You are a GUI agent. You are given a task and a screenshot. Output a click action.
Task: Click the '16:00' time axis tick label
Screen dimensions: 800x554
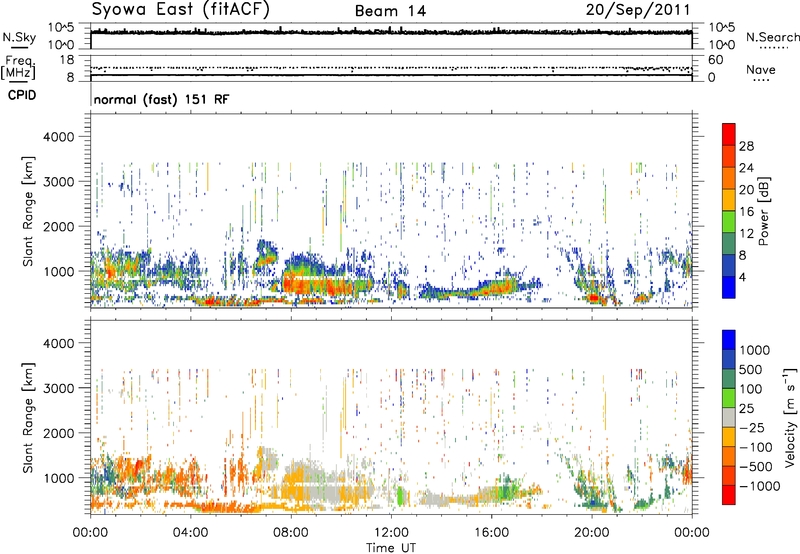coord(491,533)
